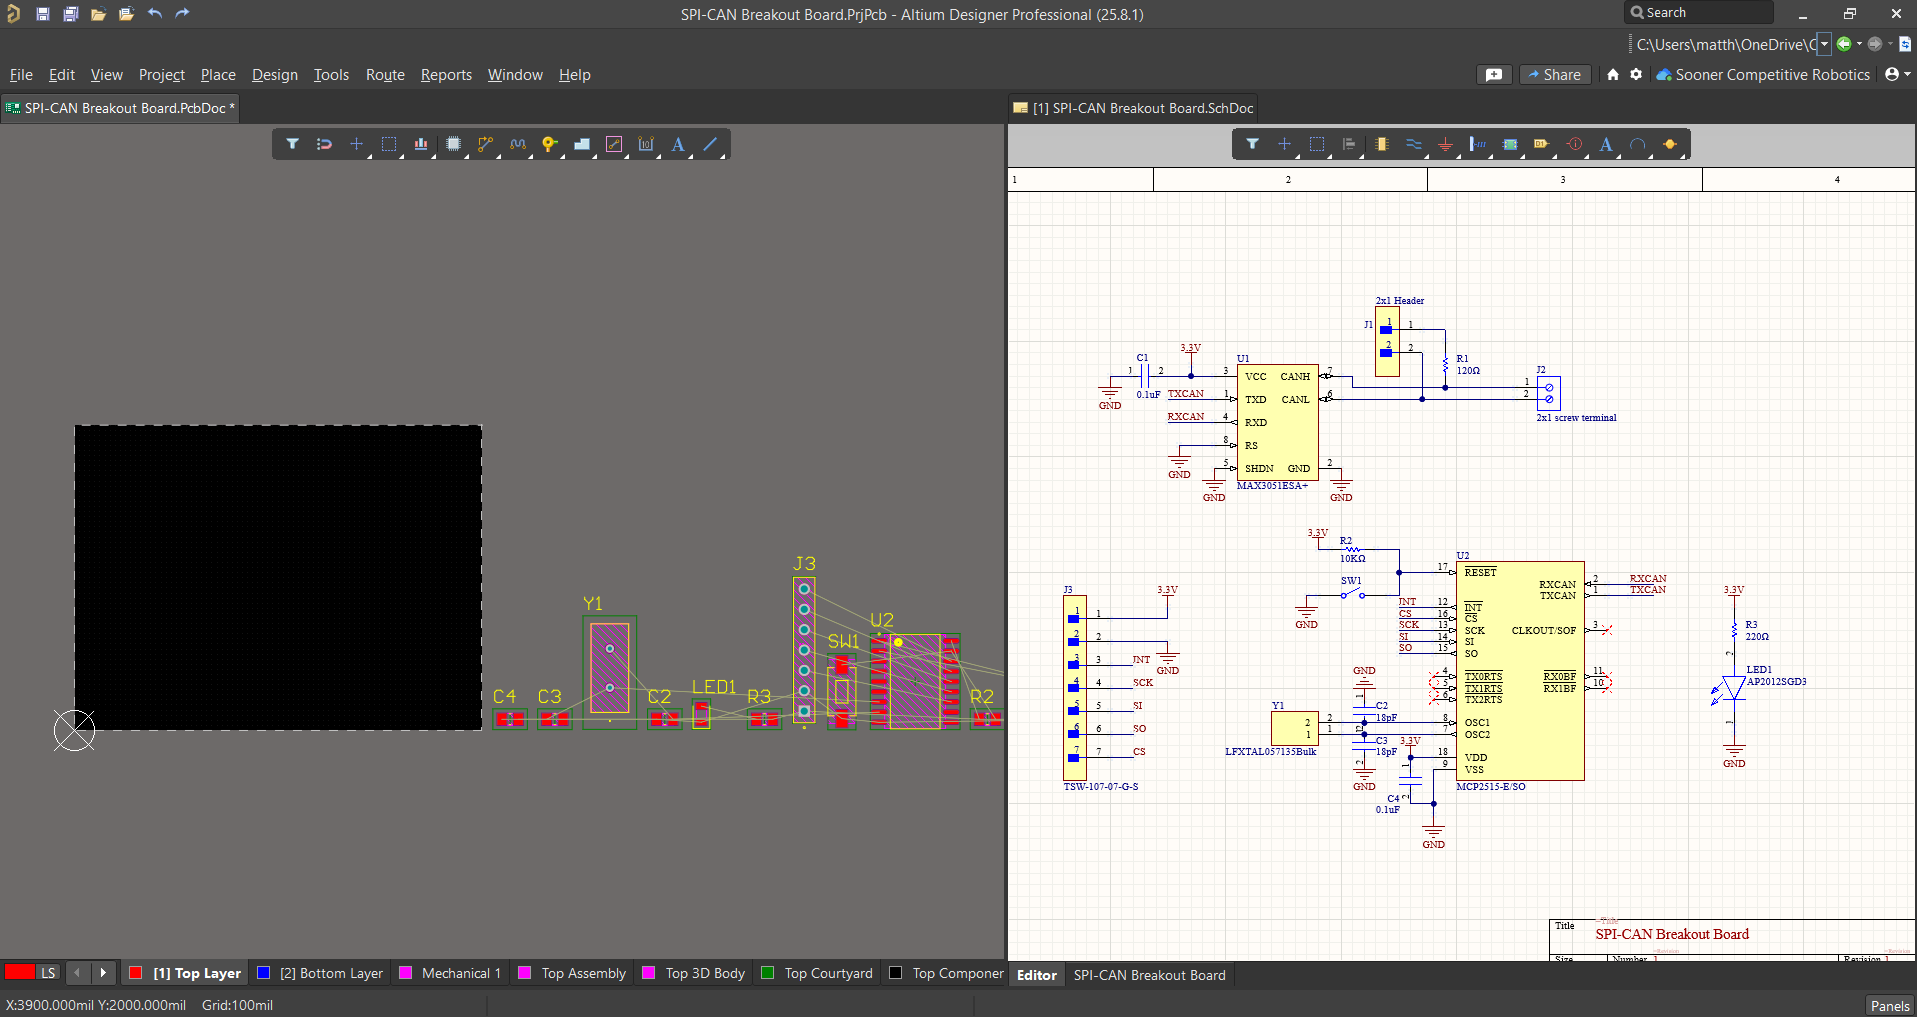Select the Place Line tool in the PCB toolbar
This screenshot has width=1917, height=1017.
pos(710,144)
